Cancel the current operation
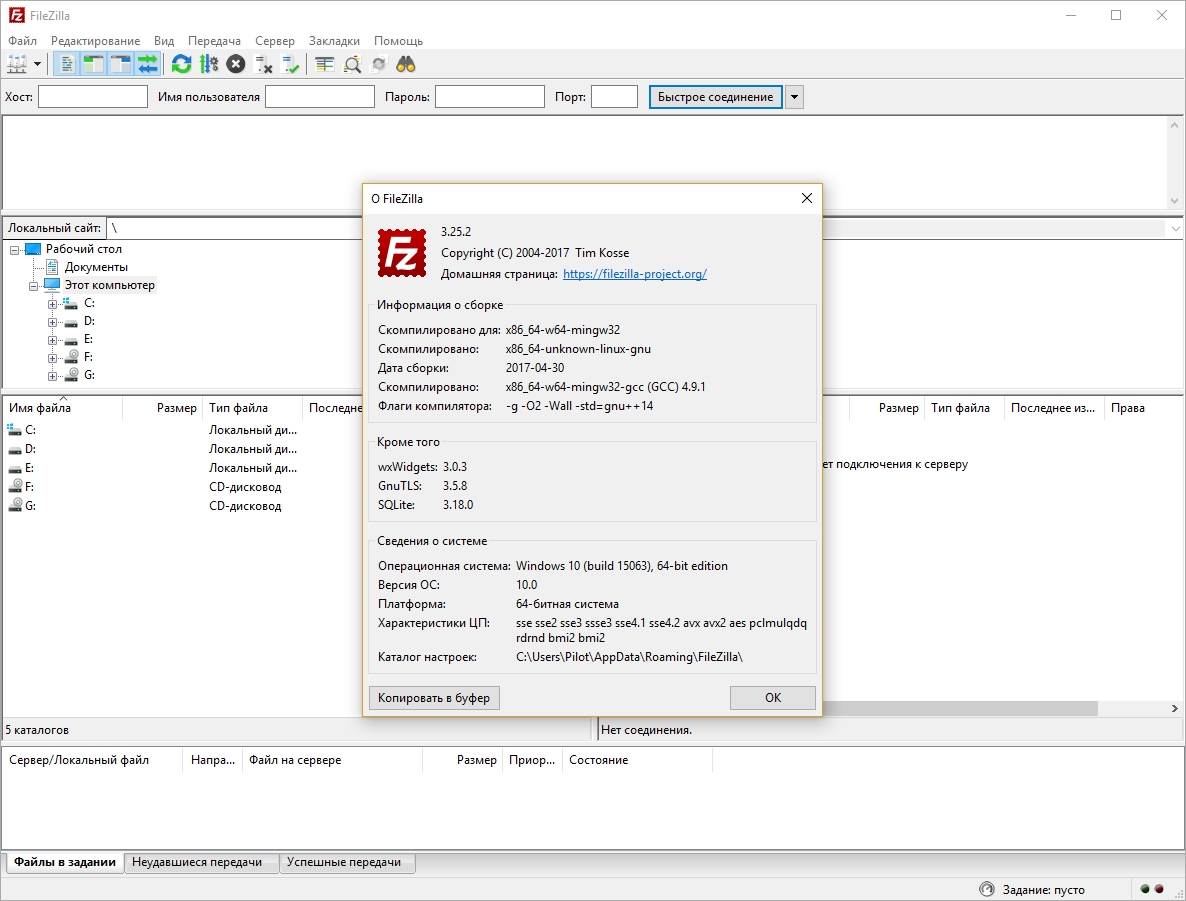The height and width of the screenshot is (901, 1186). [236, 64]
